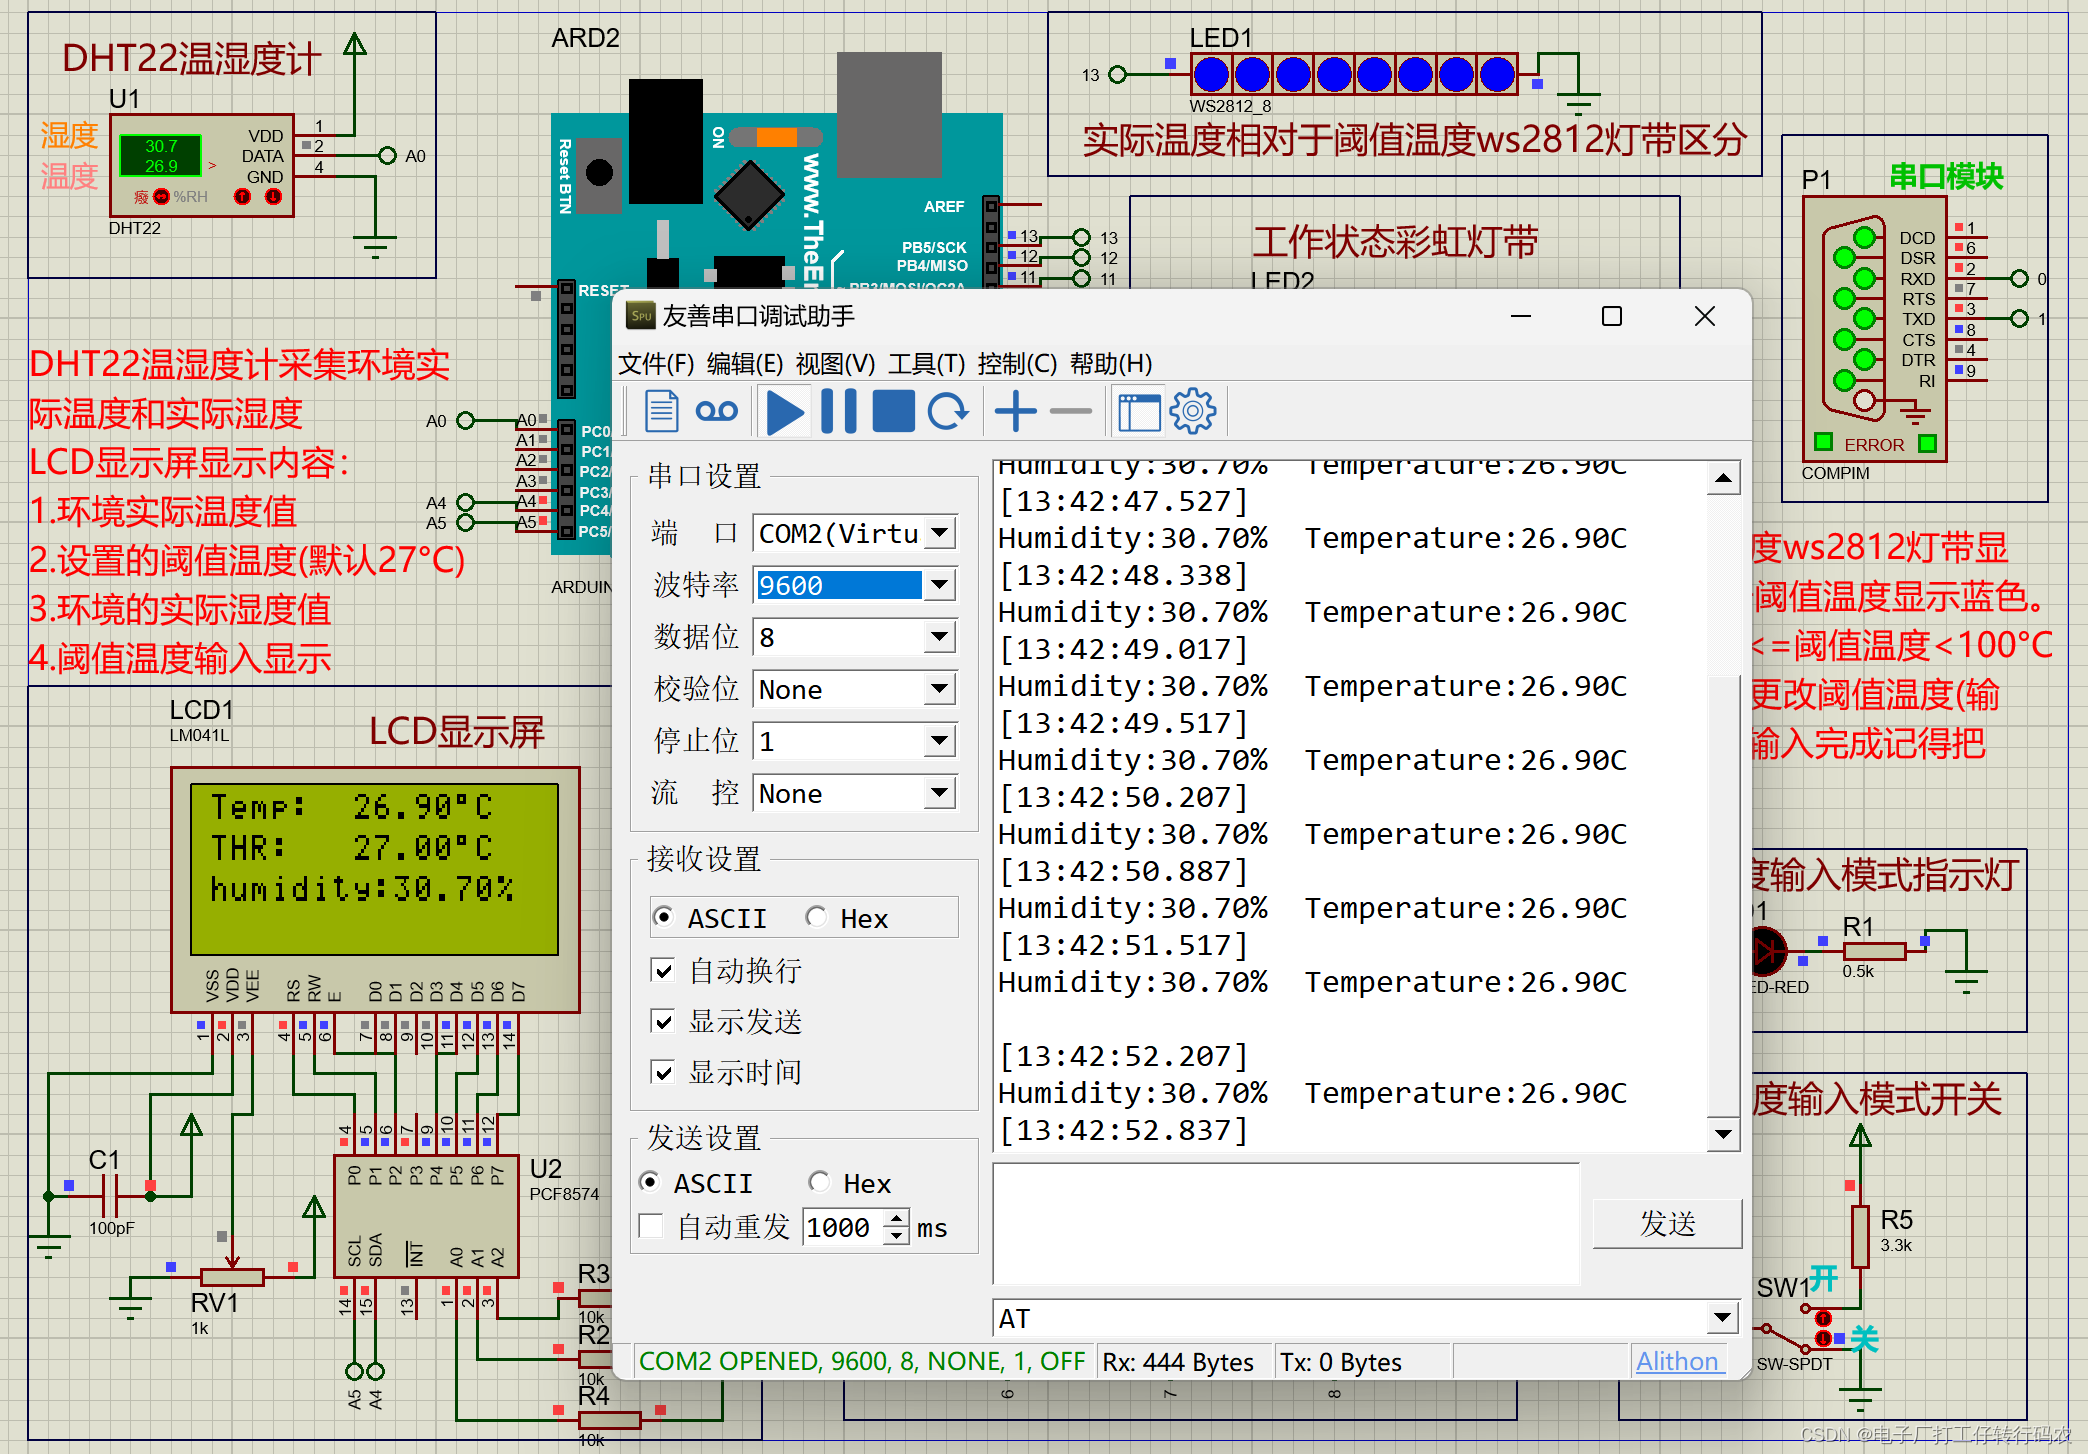
Task: Open settings gear icon in serial toolbar
Action: (x=1193, y=412)
